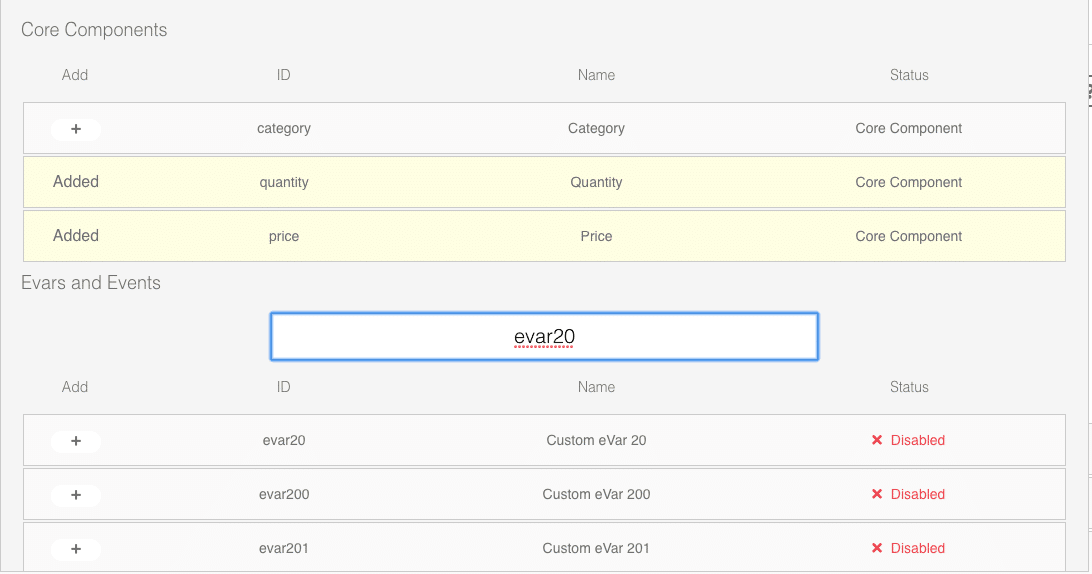Toggle the Added state for price
Image resolution: width=1092 pixels, height=574 pixels.
pos(76,235)
